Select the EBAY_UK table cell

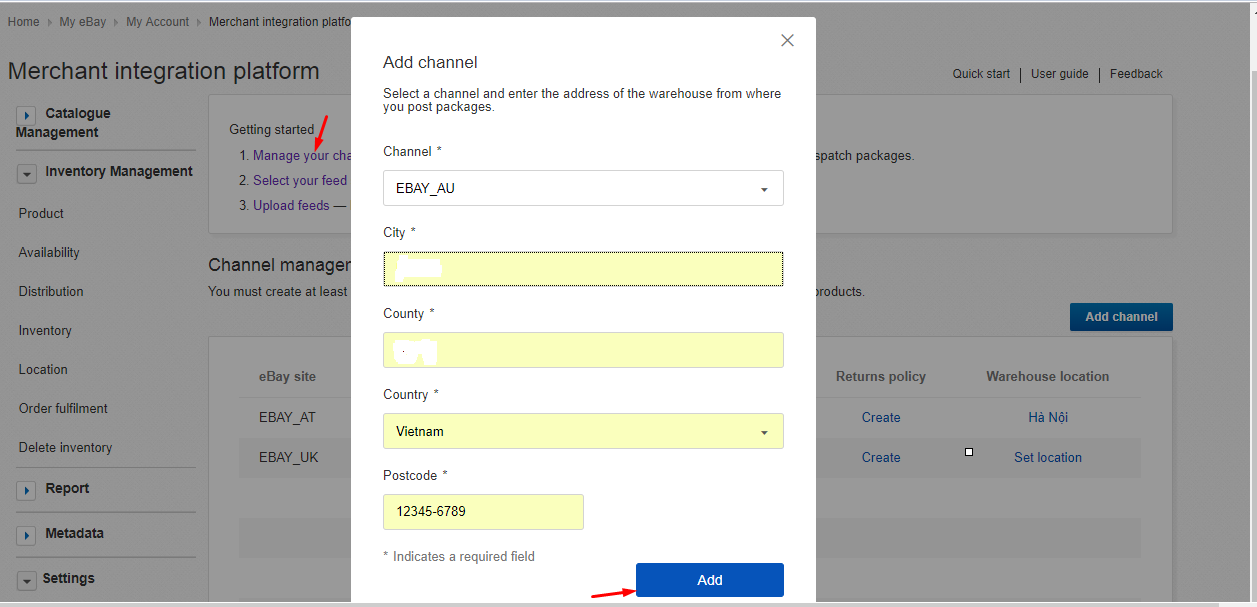pos(288,458)
